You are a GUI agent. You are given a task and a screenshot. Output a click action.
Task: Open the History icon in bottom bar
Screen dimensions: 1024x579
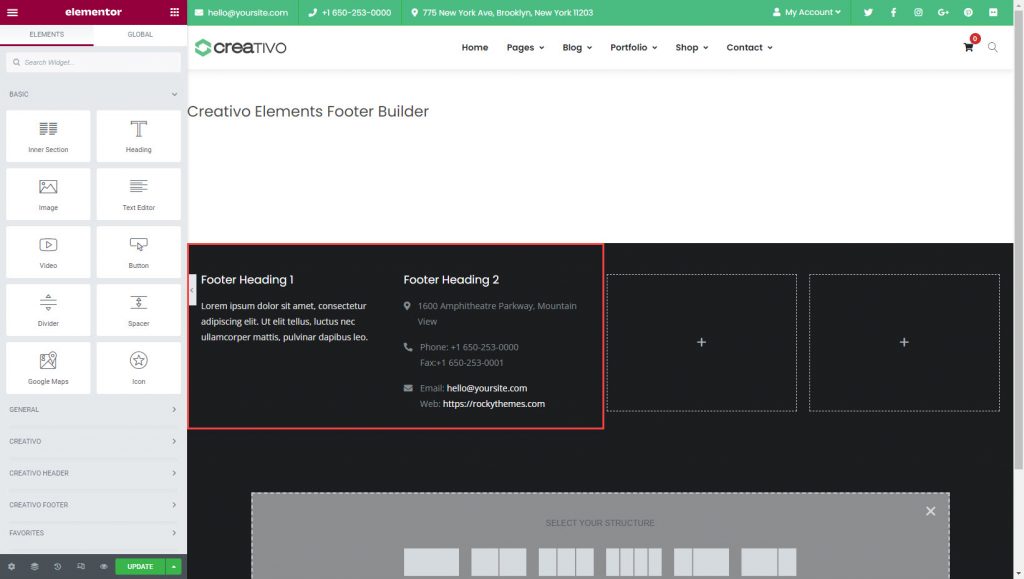pos(57,567)
